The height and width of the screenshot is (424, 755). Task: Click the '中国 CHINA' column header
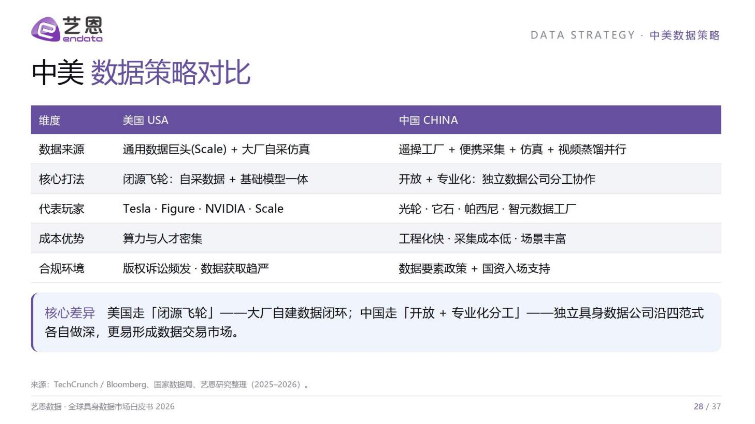428,120
